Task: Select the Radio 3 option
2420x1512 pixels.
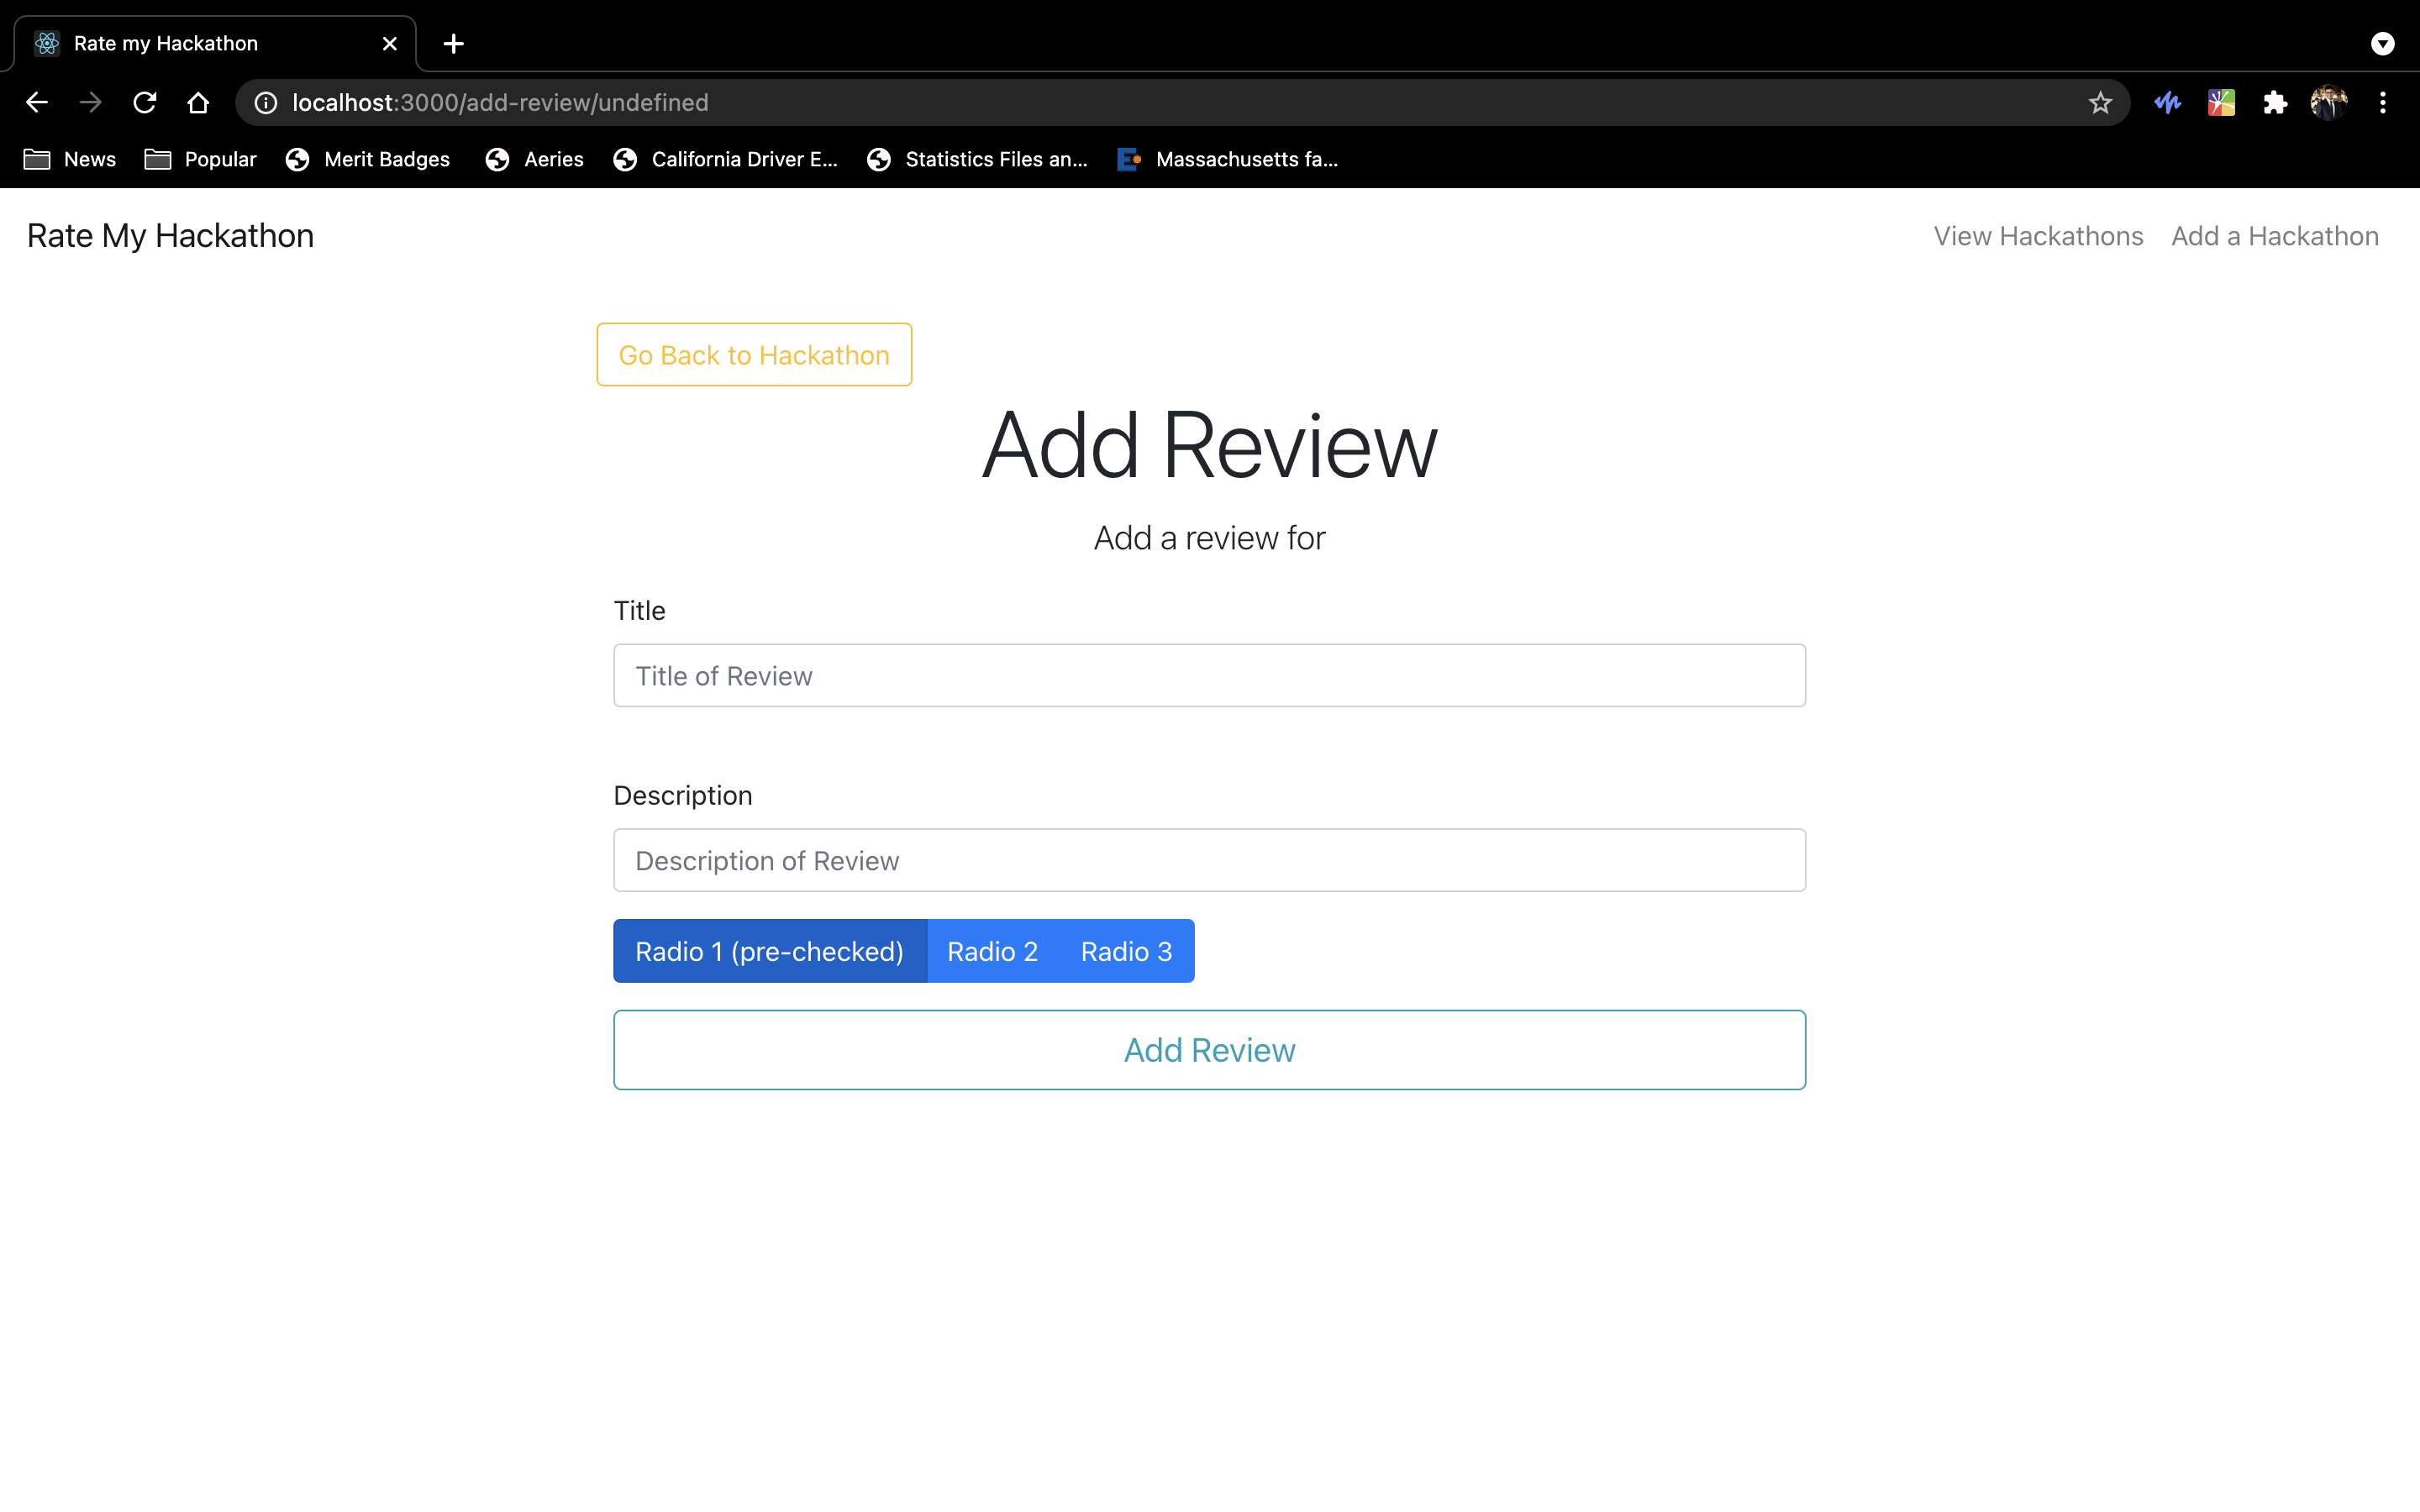Action: [x=1126, y=951]
